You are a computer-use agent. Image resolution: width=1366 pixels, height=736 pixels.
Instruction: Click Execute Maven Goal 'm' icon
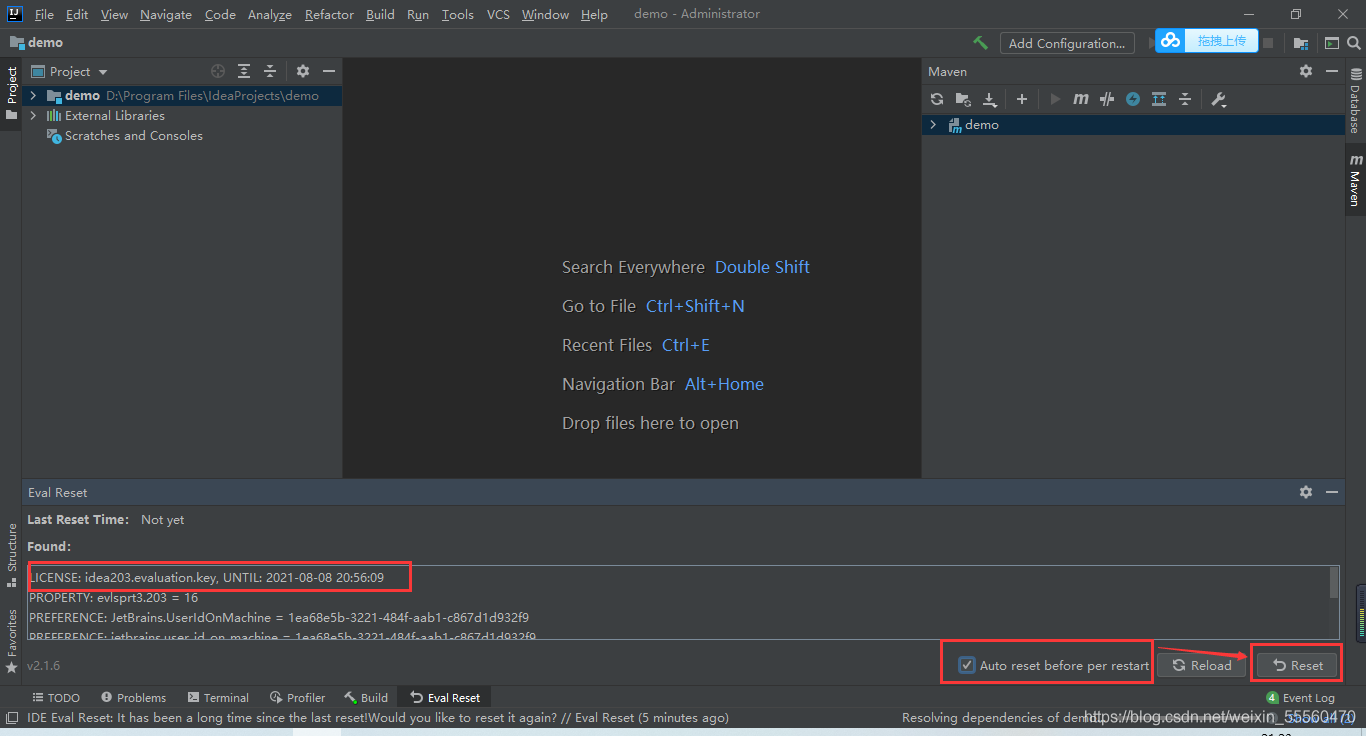pos(1081,99)
